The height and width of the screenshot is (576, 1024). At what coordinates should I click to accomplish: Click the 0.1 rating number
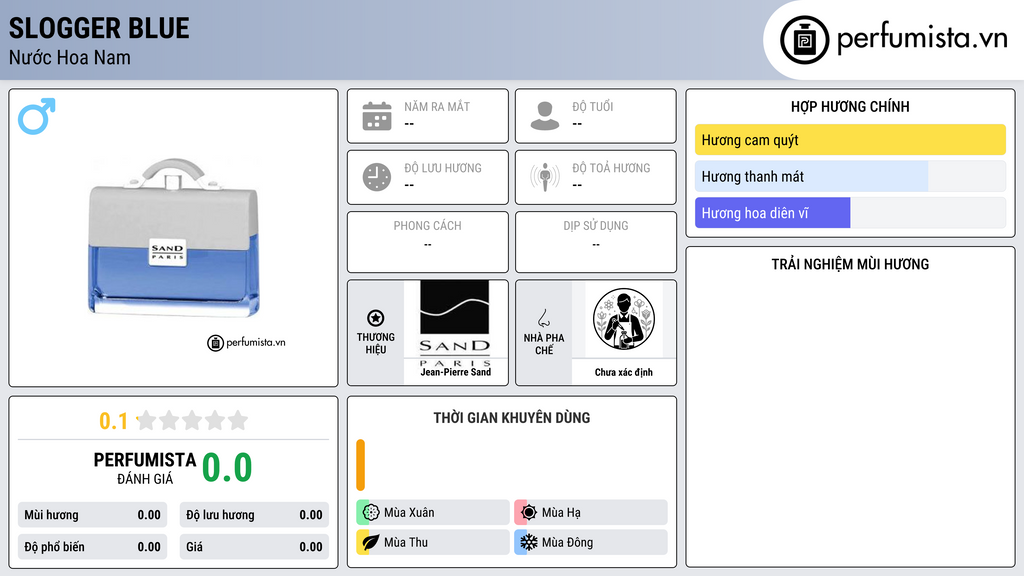[x=113, y=421]
